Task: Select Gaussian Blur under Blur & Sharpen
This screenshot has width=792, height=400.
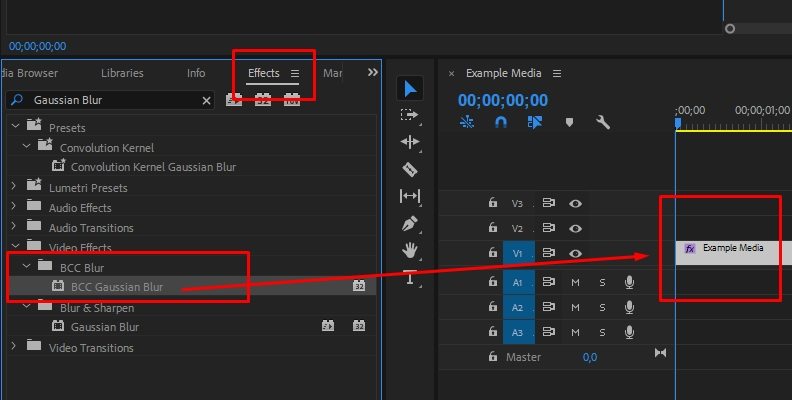Action: pyautogui.click(x=105, y=327)
